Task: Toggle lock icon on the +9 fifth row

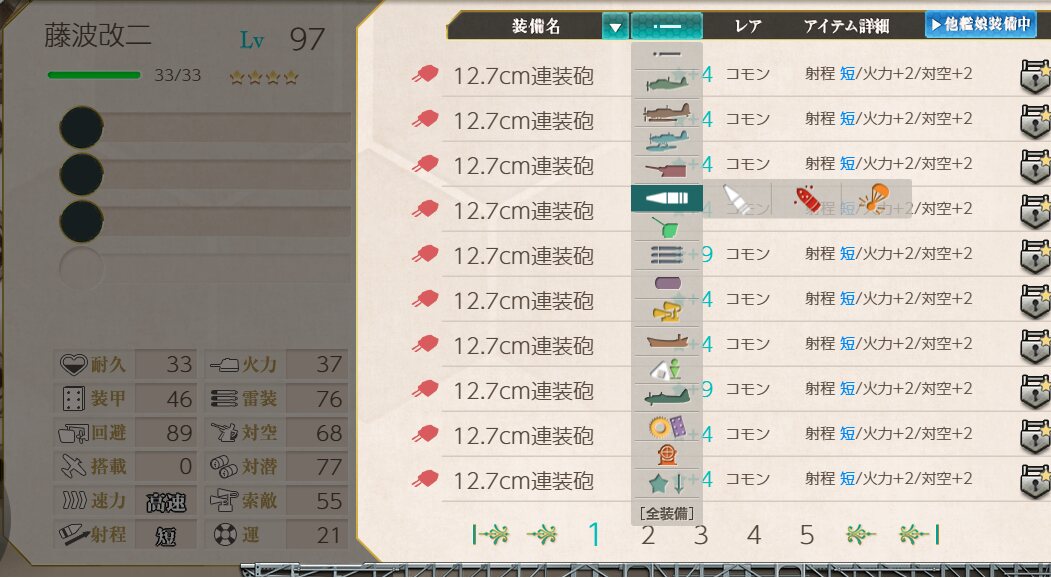Action: tap(1035, 255)
